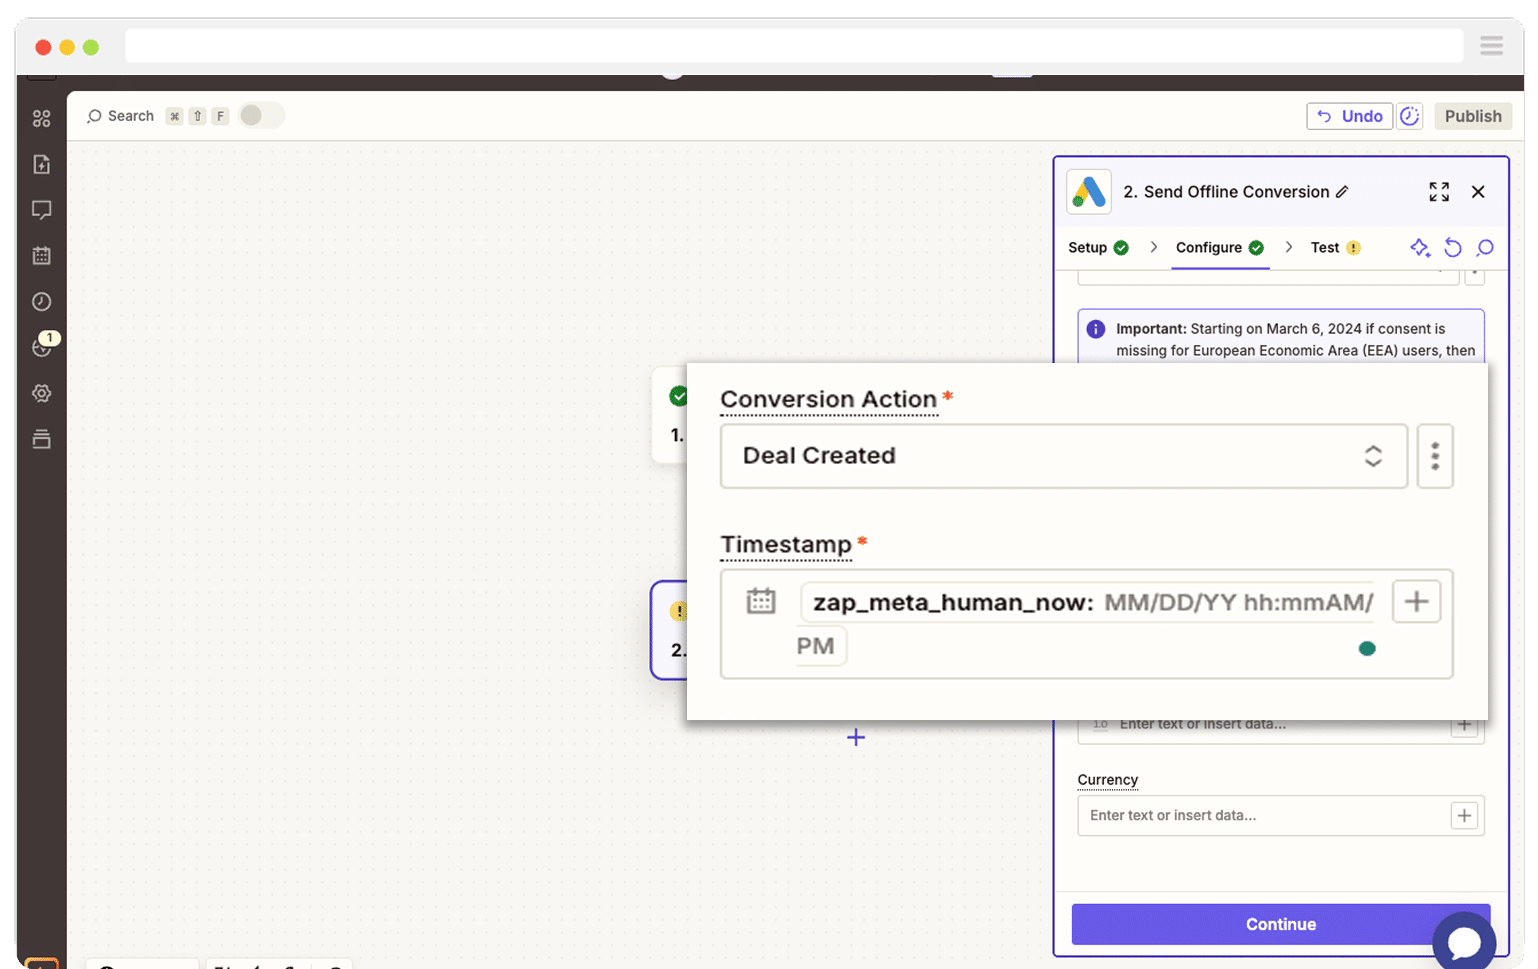Close the Send Offline Conversion panel
This screenshot has width=1538, height=969.
1478,192
